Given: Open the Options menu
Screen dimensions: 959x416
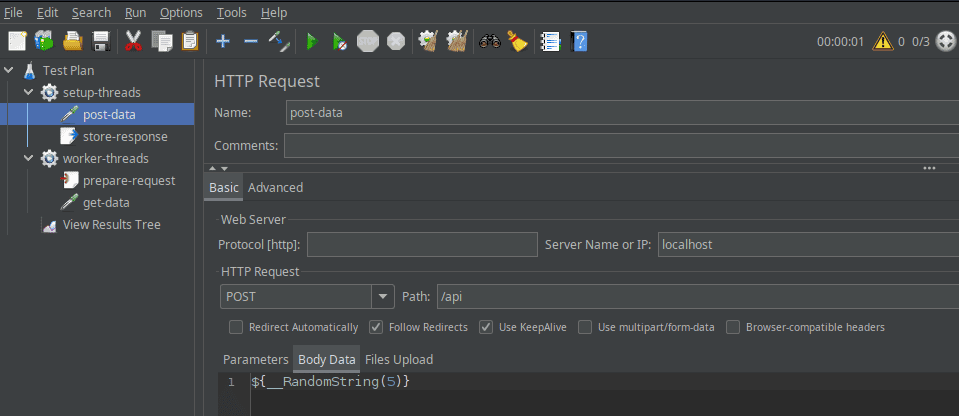Looking at the screenshot, I should point(180,13).
